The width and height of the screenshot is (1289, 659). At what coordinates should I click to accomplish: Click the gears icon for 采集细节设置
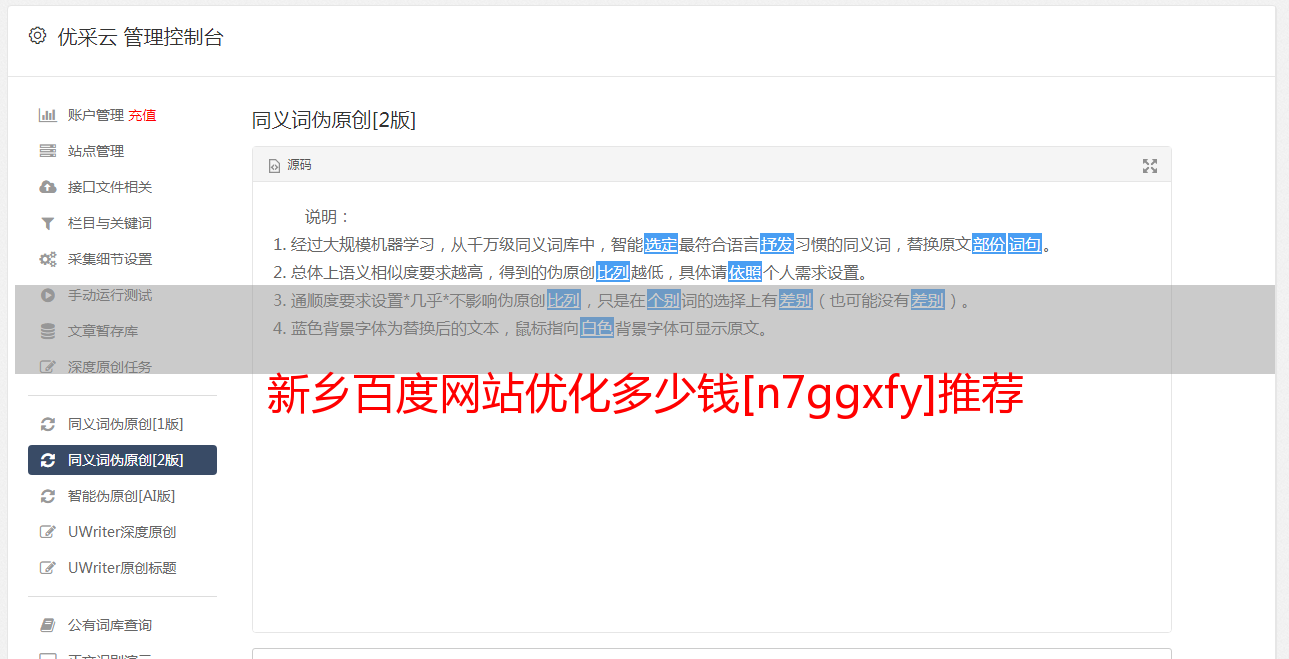click(x=47, y=259)
